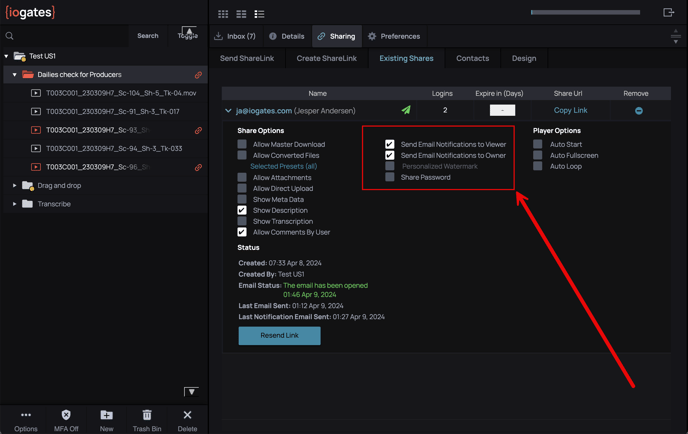Click the green send email icon
This screenshot has width=688, height=434.
tap(406, 110)
